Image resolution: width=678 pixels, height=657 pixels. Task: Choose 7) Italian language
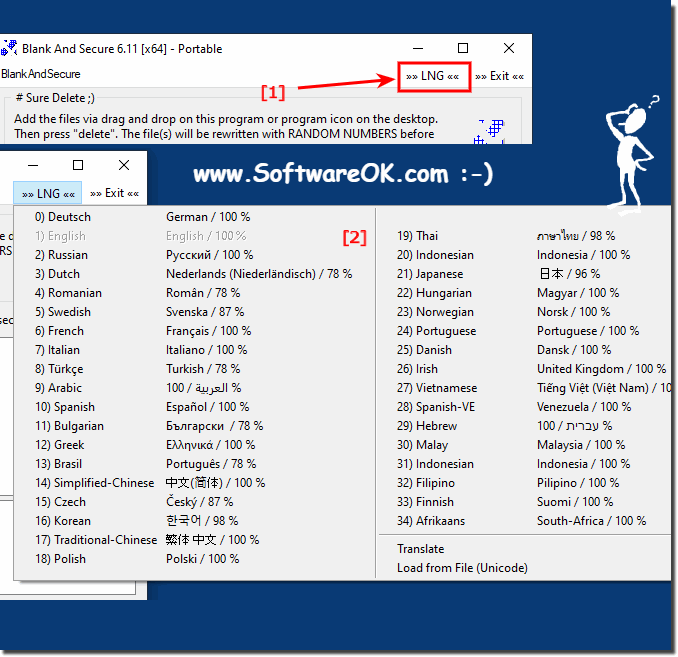pos(195,350)
